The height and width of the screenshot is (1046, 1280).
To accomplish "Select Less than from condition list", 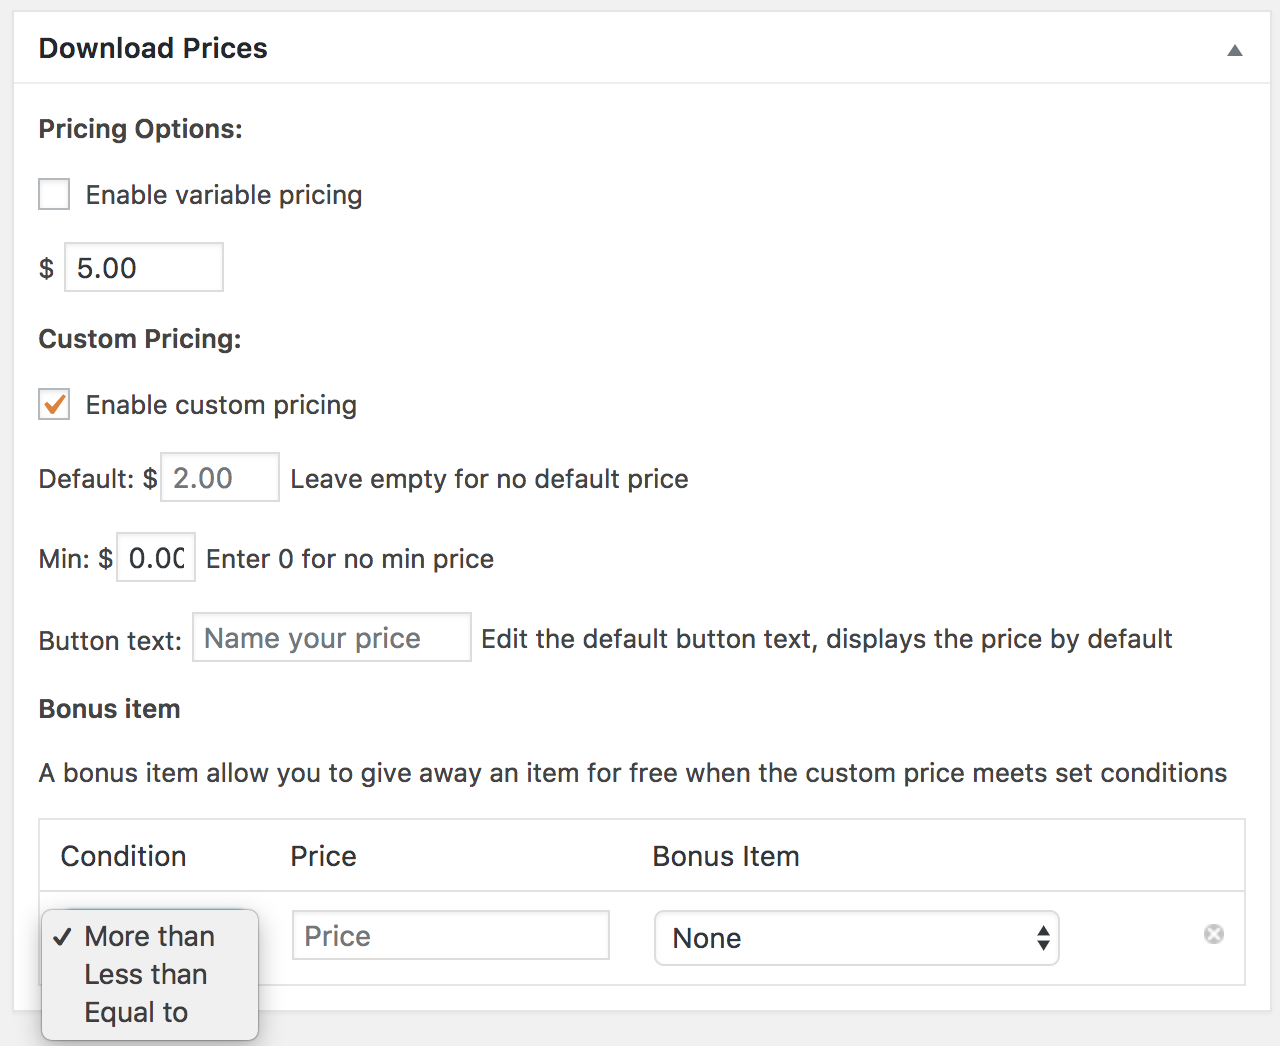I will click(146, 974).
